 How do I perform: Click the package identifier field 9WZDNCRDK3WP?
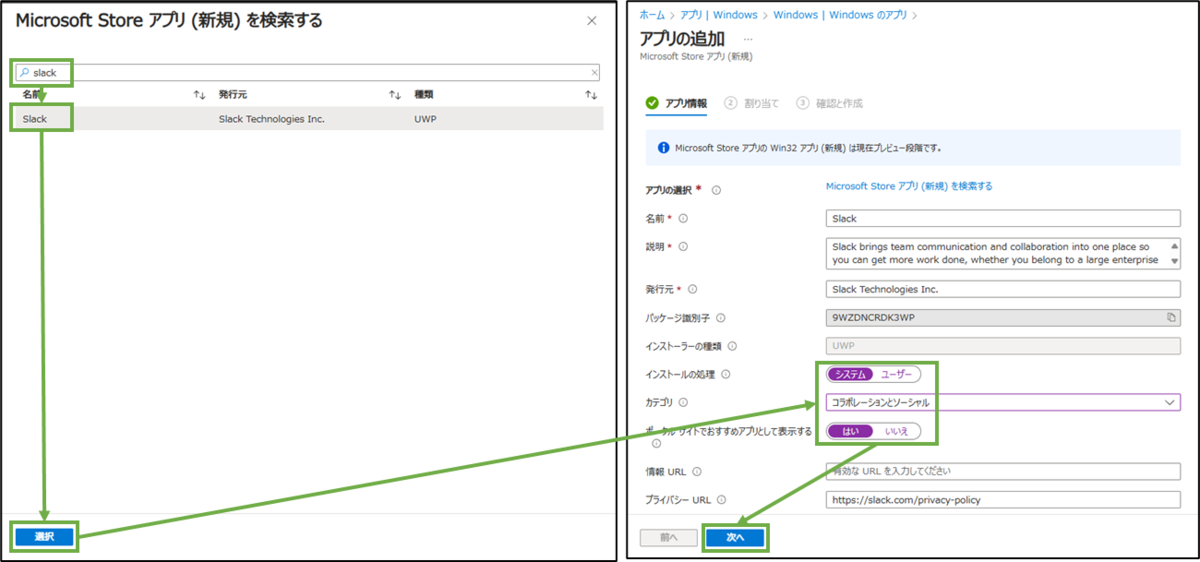1003,317
